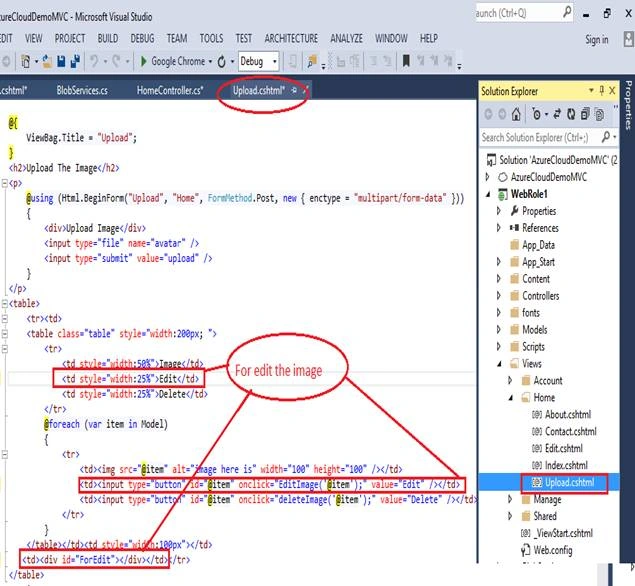The image size is (635, 586).
Task: Select the References node
Action: (540, 228)
